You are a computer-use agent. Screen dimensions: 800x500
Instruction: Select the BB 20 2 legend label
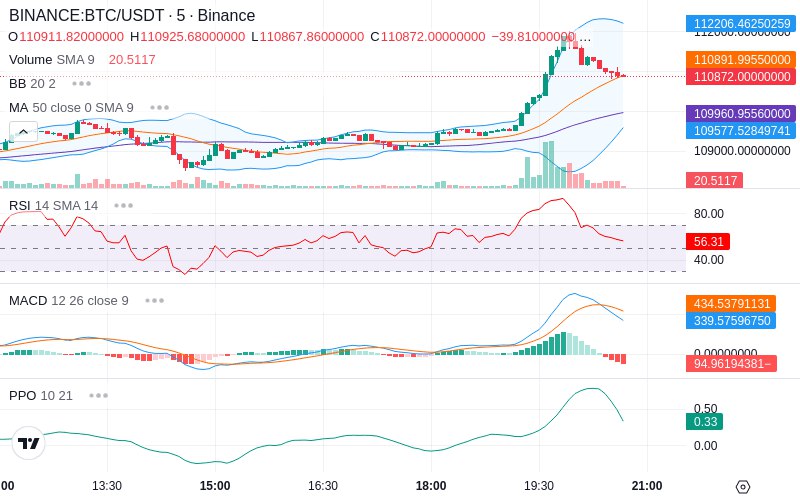coord(32,84)
